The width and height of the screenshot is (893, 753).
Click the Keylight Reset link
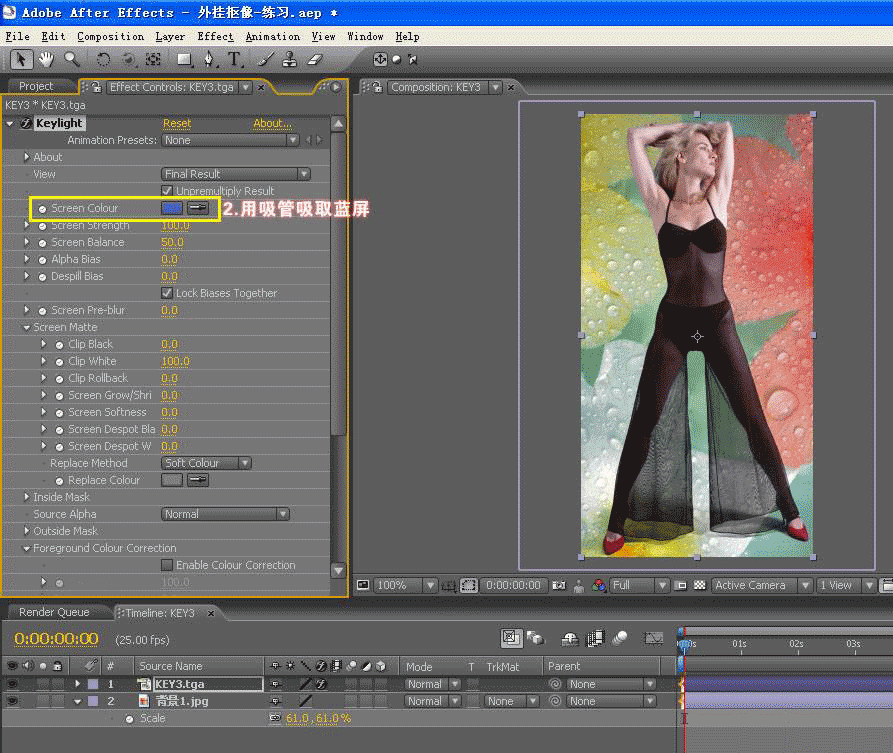[x=177, y=123]
